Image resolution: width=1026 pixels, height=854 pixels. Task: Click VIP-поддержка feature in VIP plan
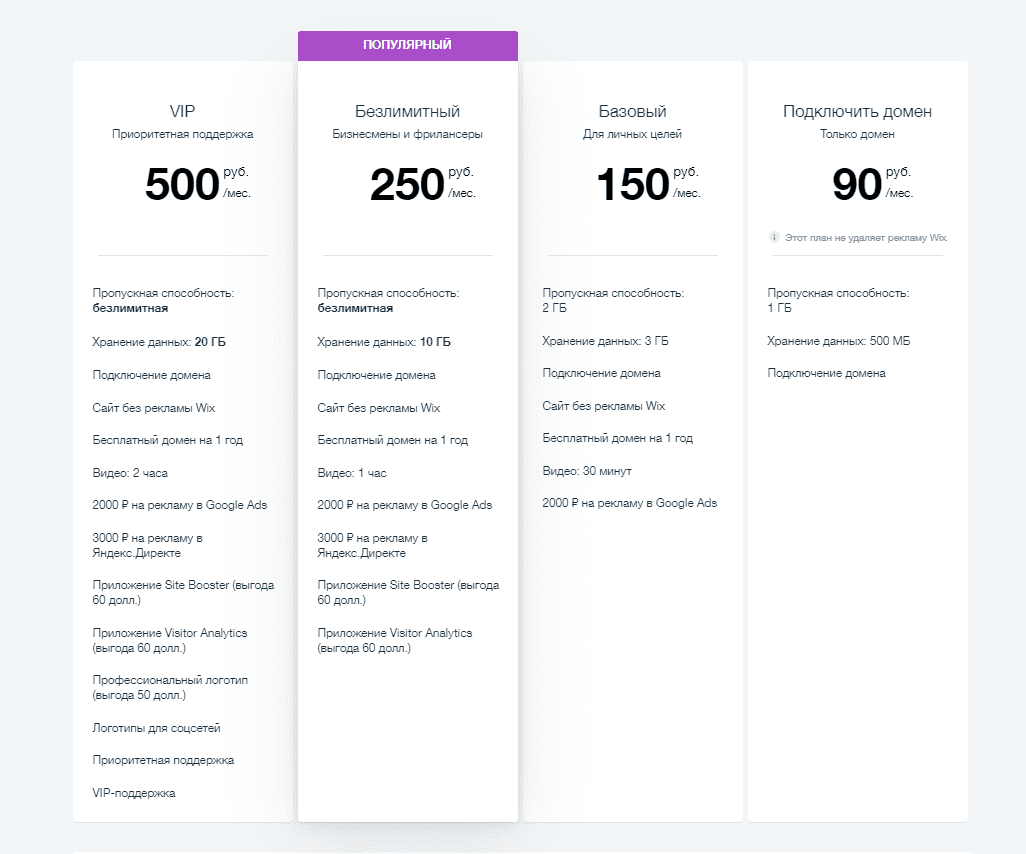pyautogui.click(x=133, y=793)
